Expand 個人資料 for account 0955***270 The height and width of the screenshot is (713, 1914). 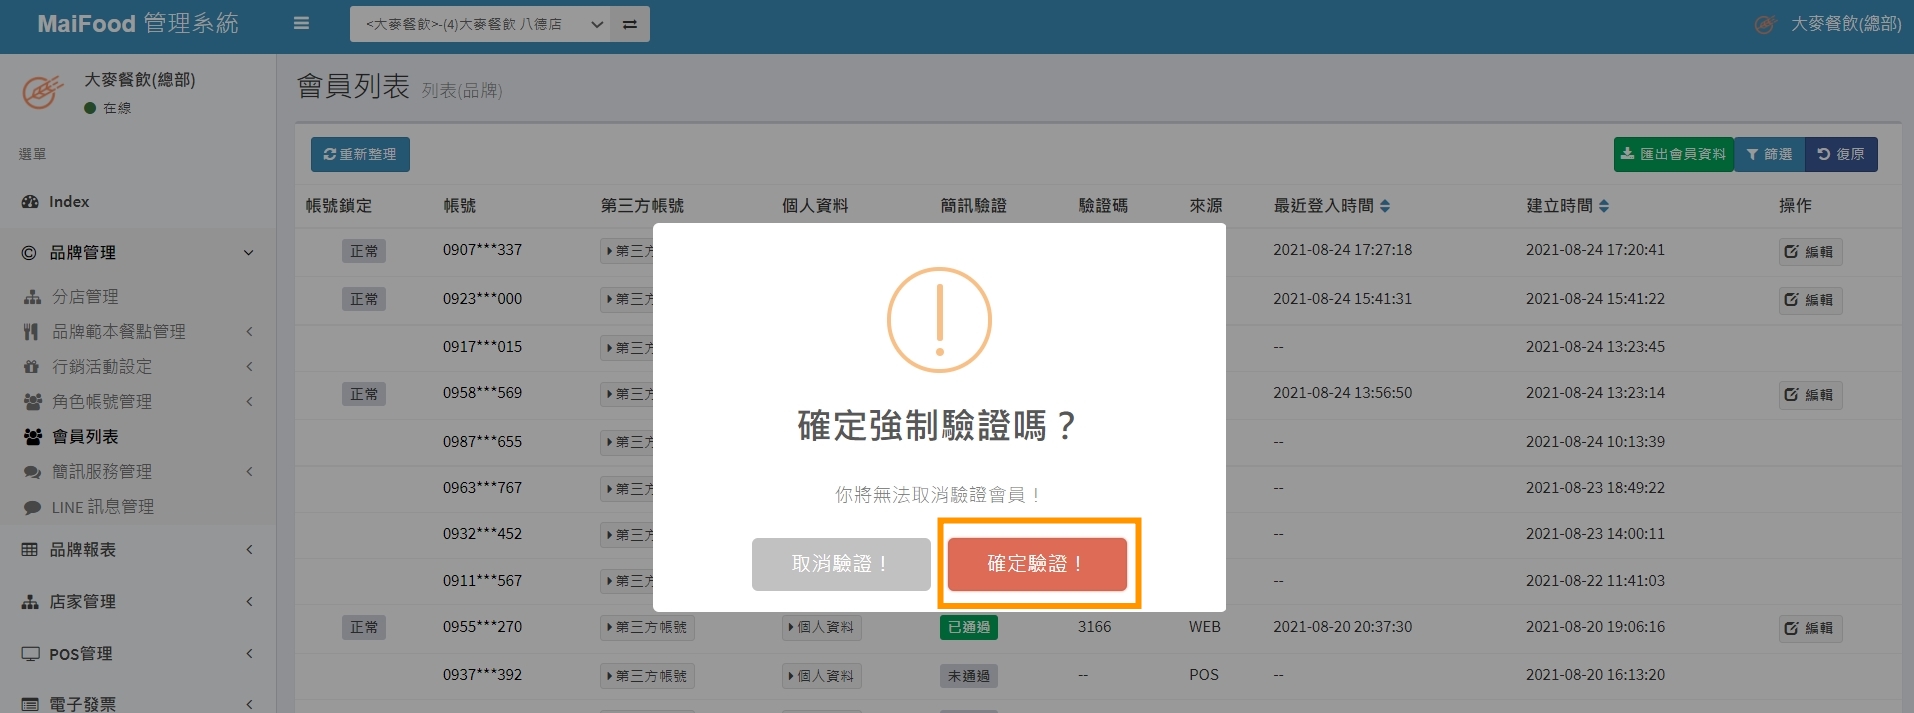(x=821, y=628)
